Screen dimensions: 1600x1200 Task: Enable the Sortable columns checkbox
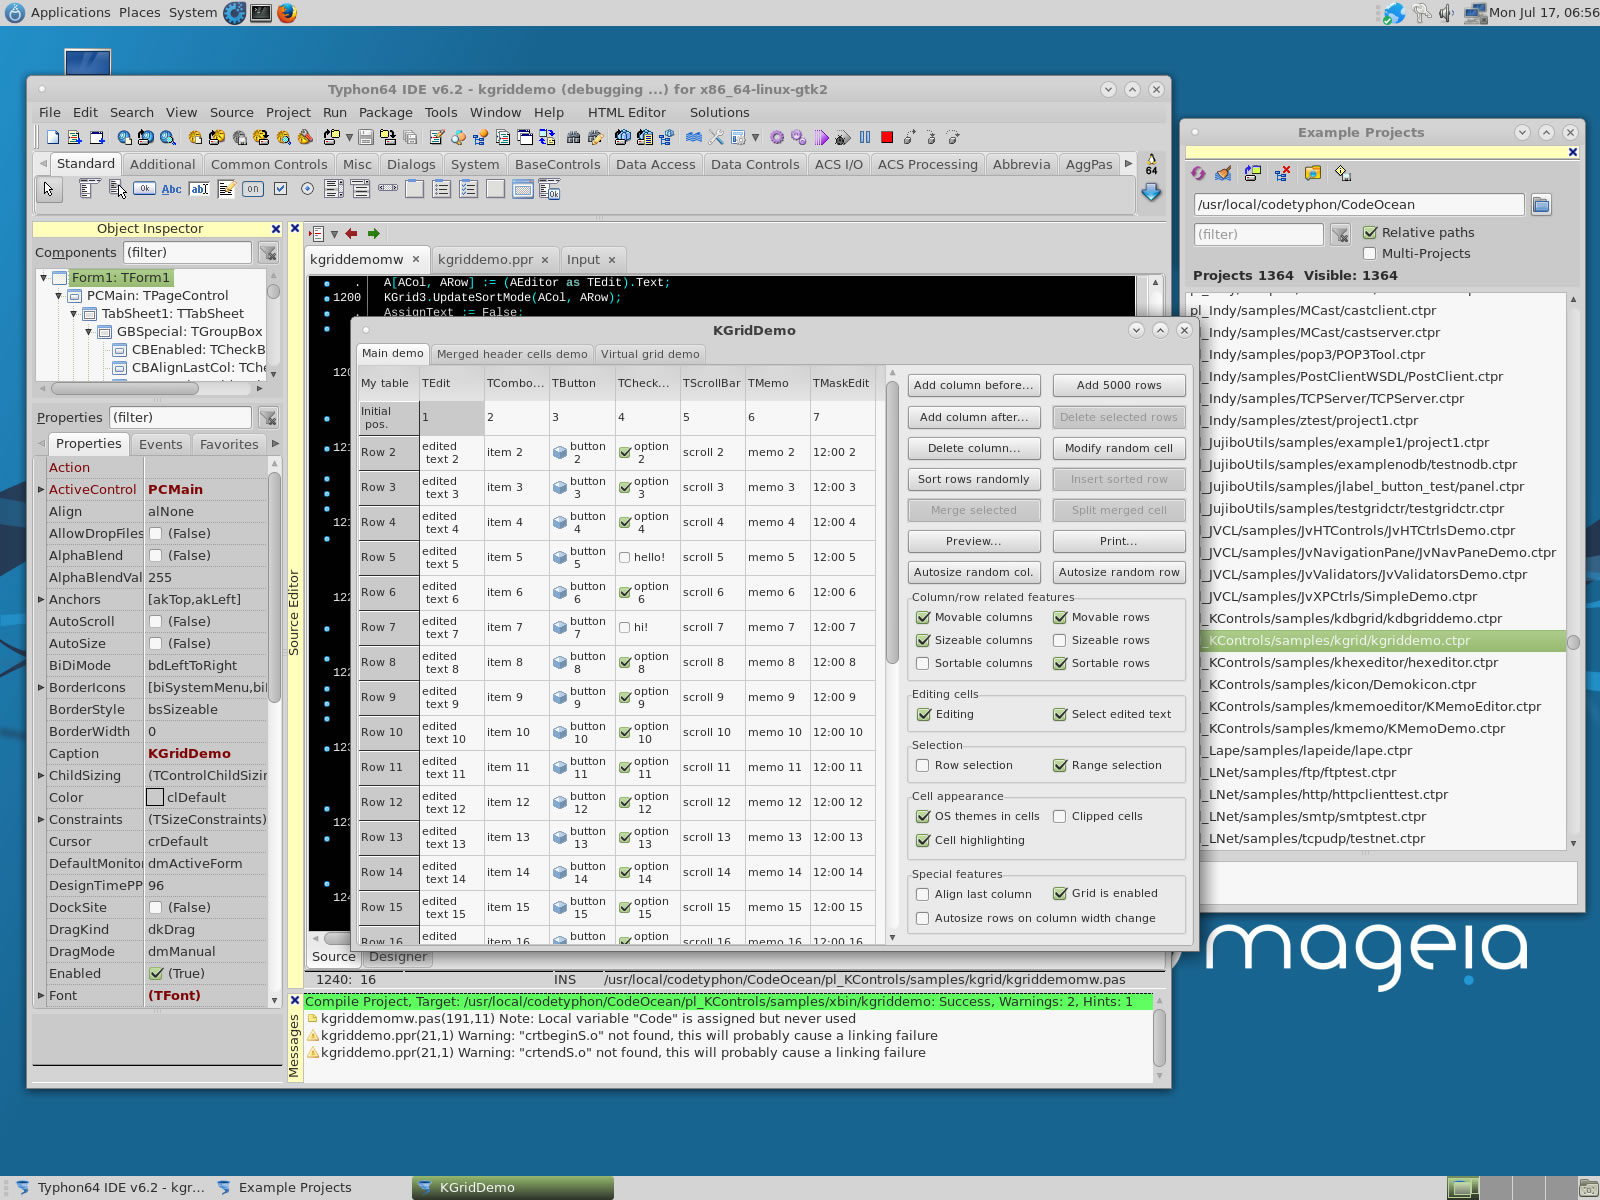click(923, 664)
